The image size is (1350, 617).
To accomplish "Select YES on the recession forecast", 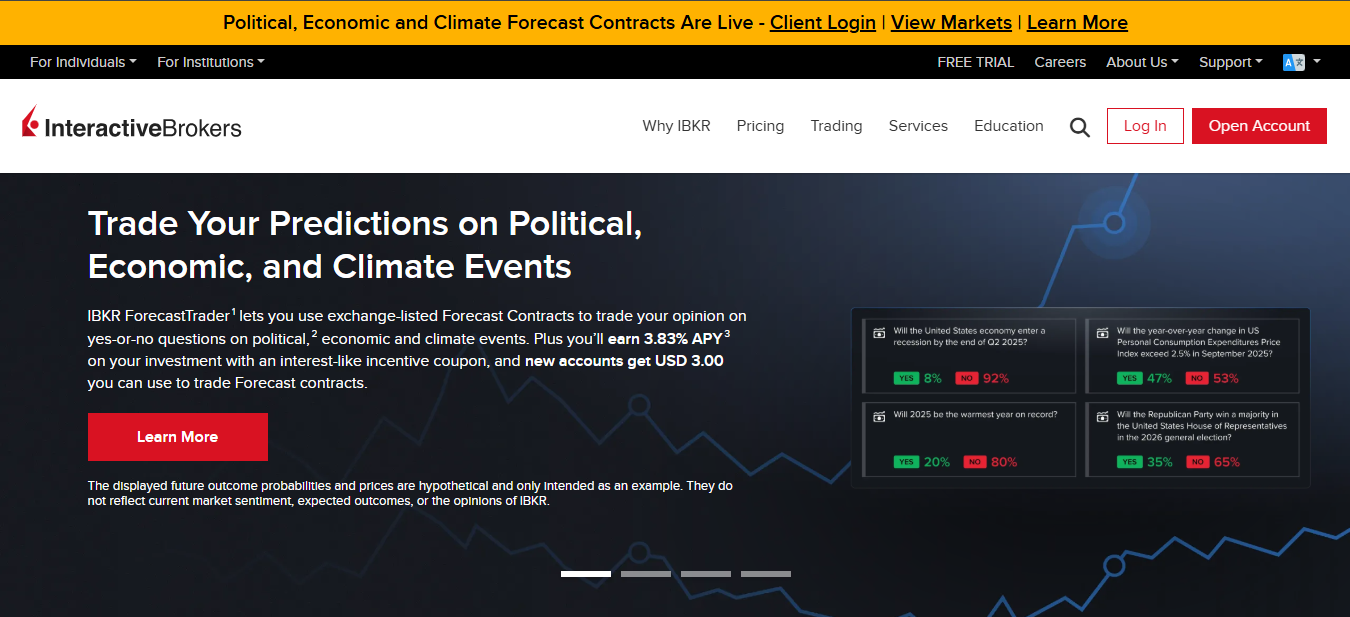I will (906, 378).
